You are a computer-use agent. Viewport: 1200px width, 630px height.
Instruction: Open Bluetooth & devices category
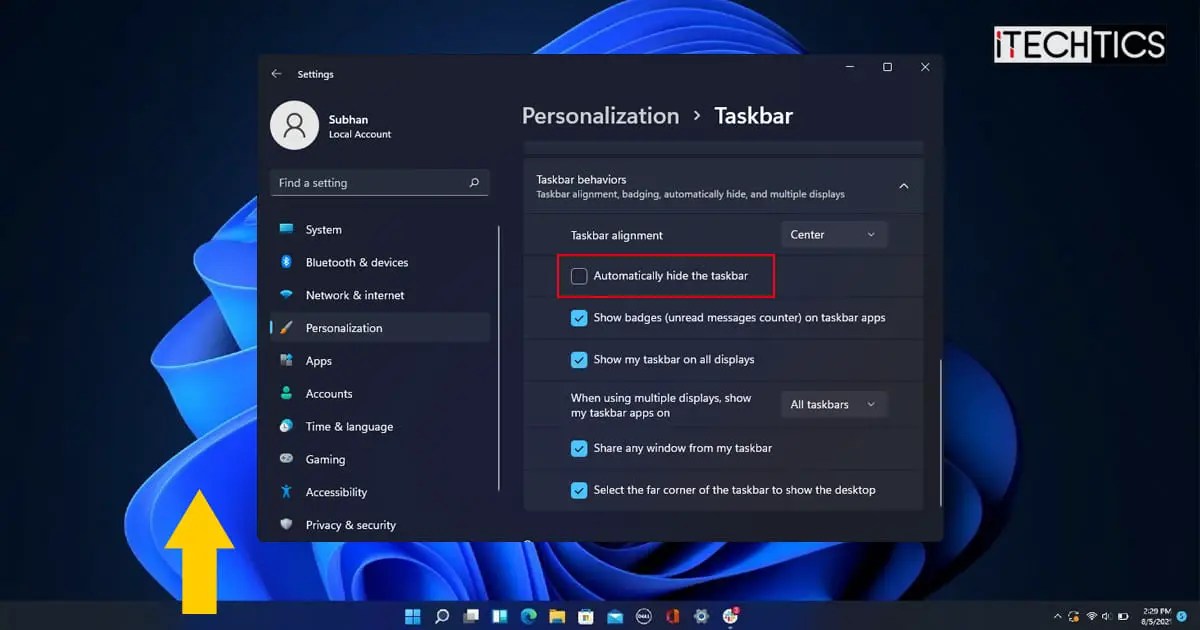tap(380, 262)
